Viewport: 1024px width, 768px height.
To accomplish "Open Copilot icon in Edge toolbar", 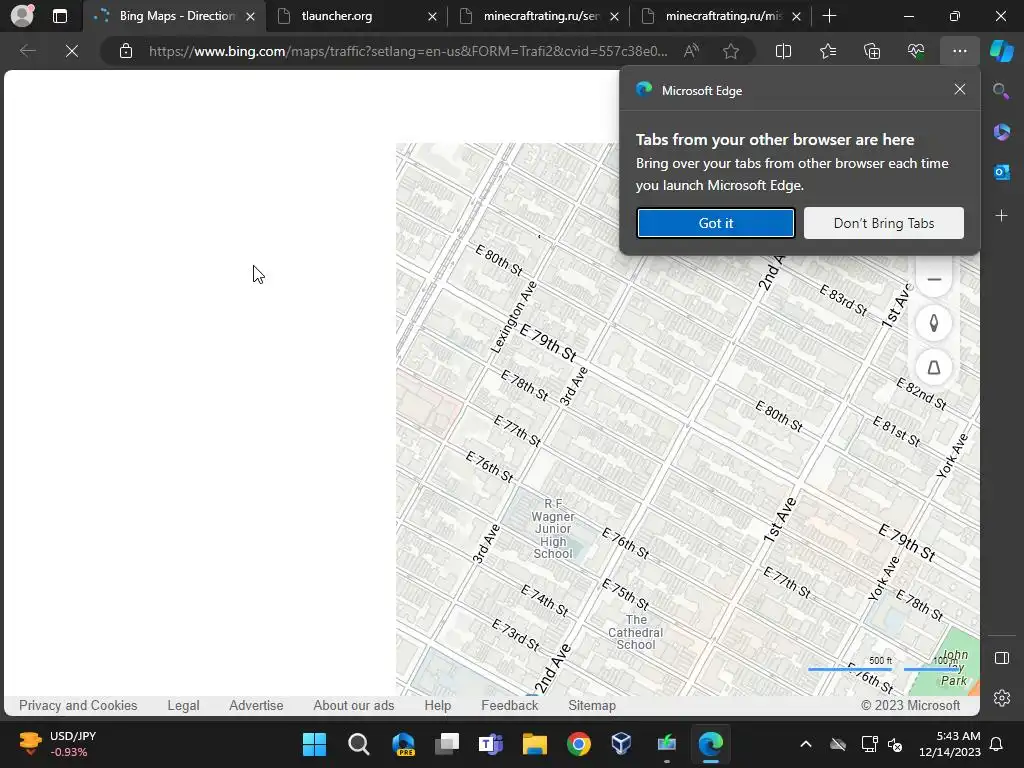I will point(1001,51).
